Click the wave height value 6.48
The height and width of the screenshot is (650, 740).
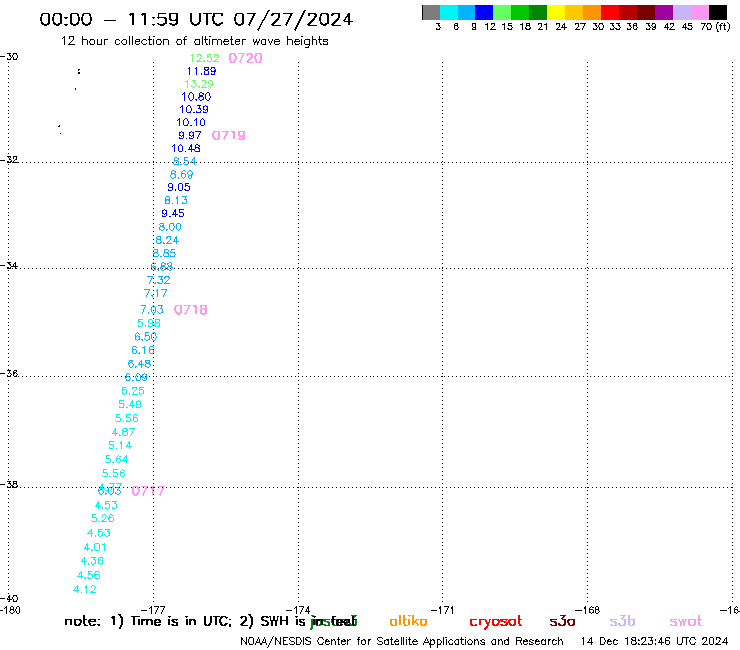coord(139,364)
